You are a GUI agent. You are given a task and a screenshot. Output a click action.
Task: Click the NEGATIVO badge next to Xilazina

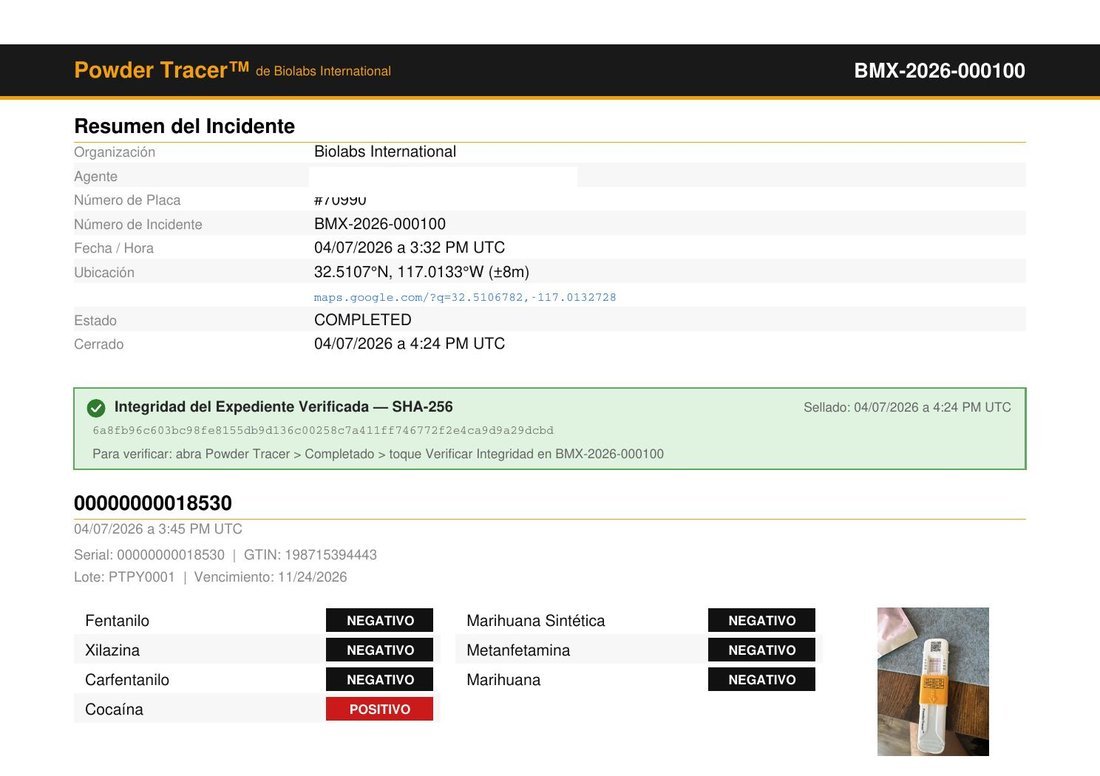click(380, 650)
